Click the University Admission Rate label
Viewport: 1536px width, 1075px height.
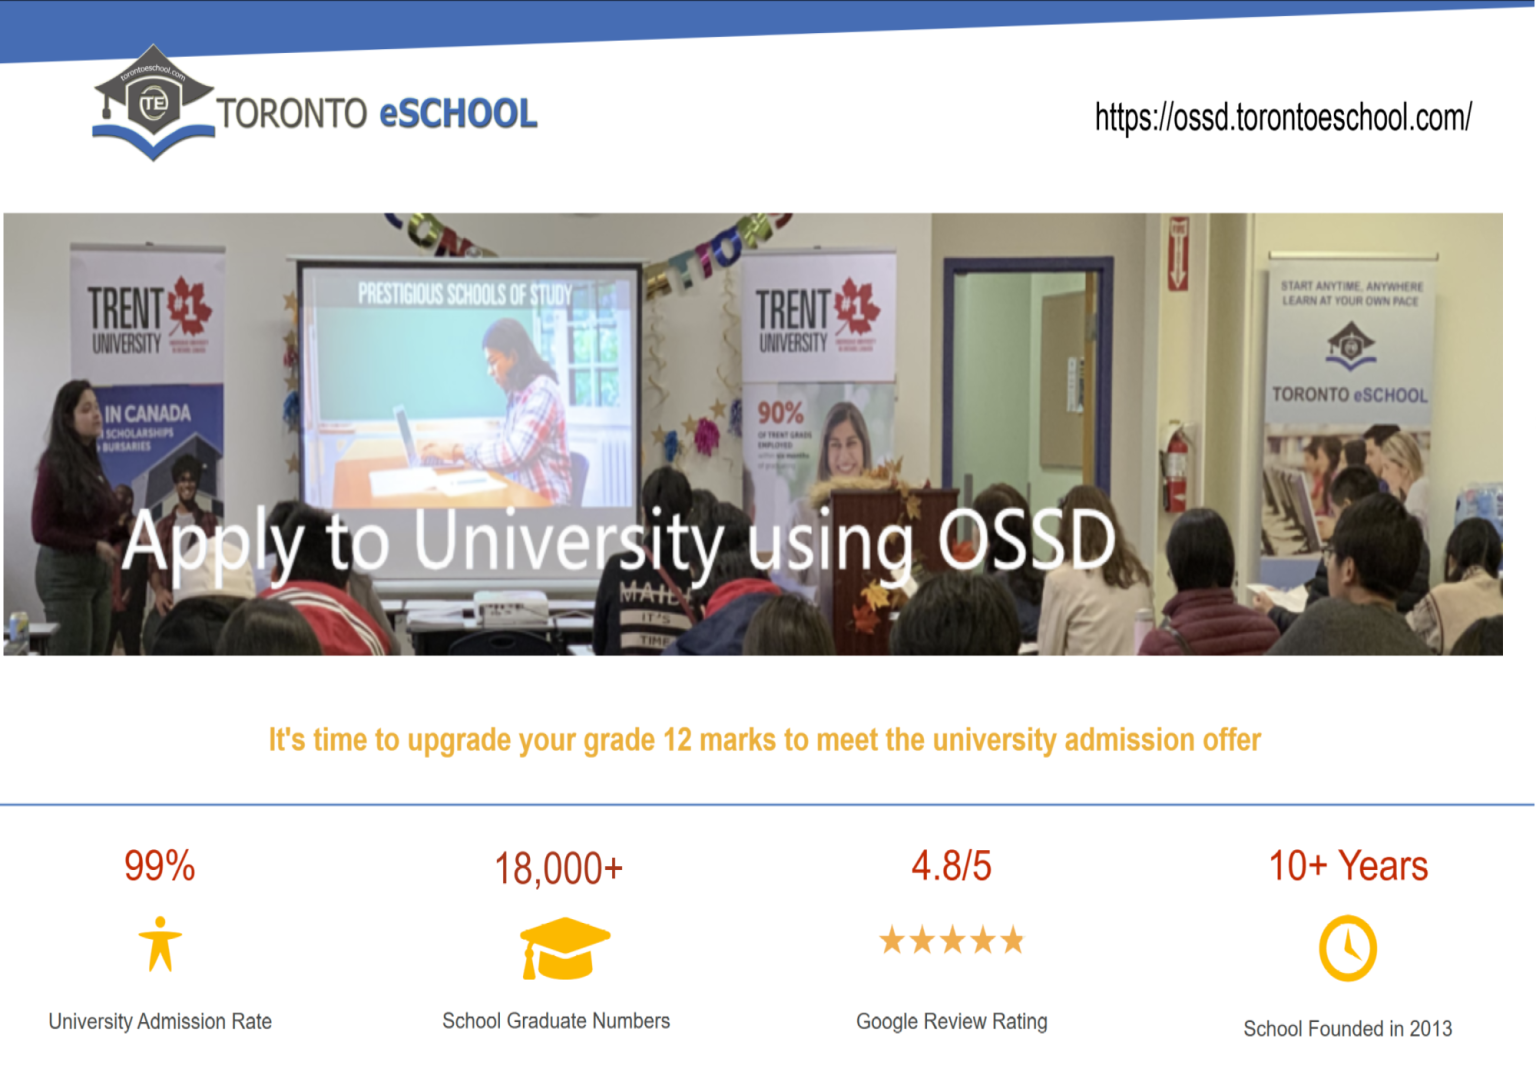coord(160,1021)
